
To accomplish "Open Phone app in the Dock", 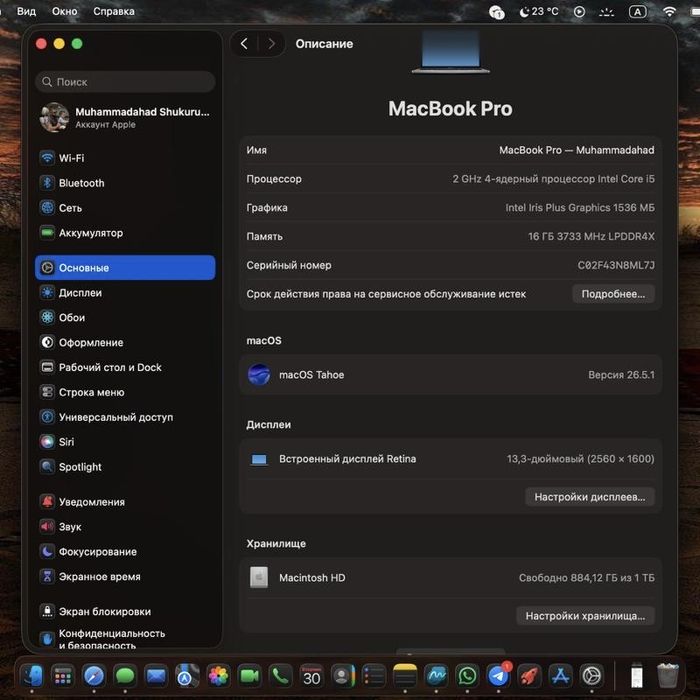I will point(280,676).
